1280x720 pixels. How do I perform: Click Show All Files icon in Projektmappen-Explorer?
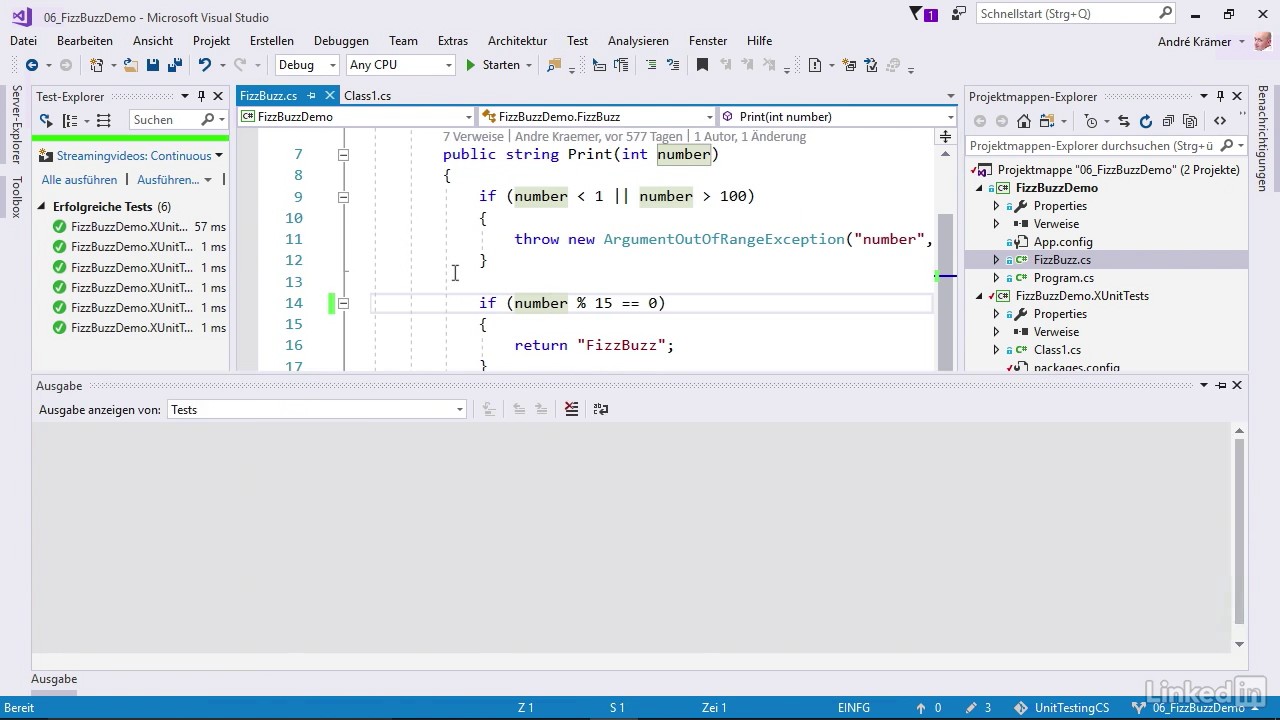click(1190, 121)
